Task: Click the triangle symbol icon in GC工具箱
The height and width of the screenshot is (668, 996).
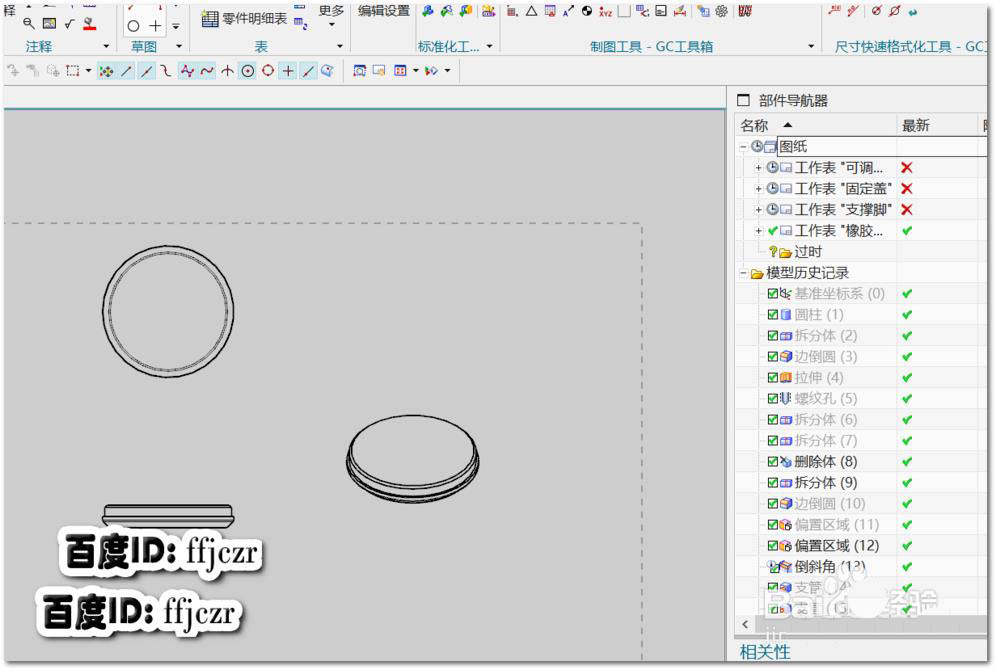Action: click(532, 11)
